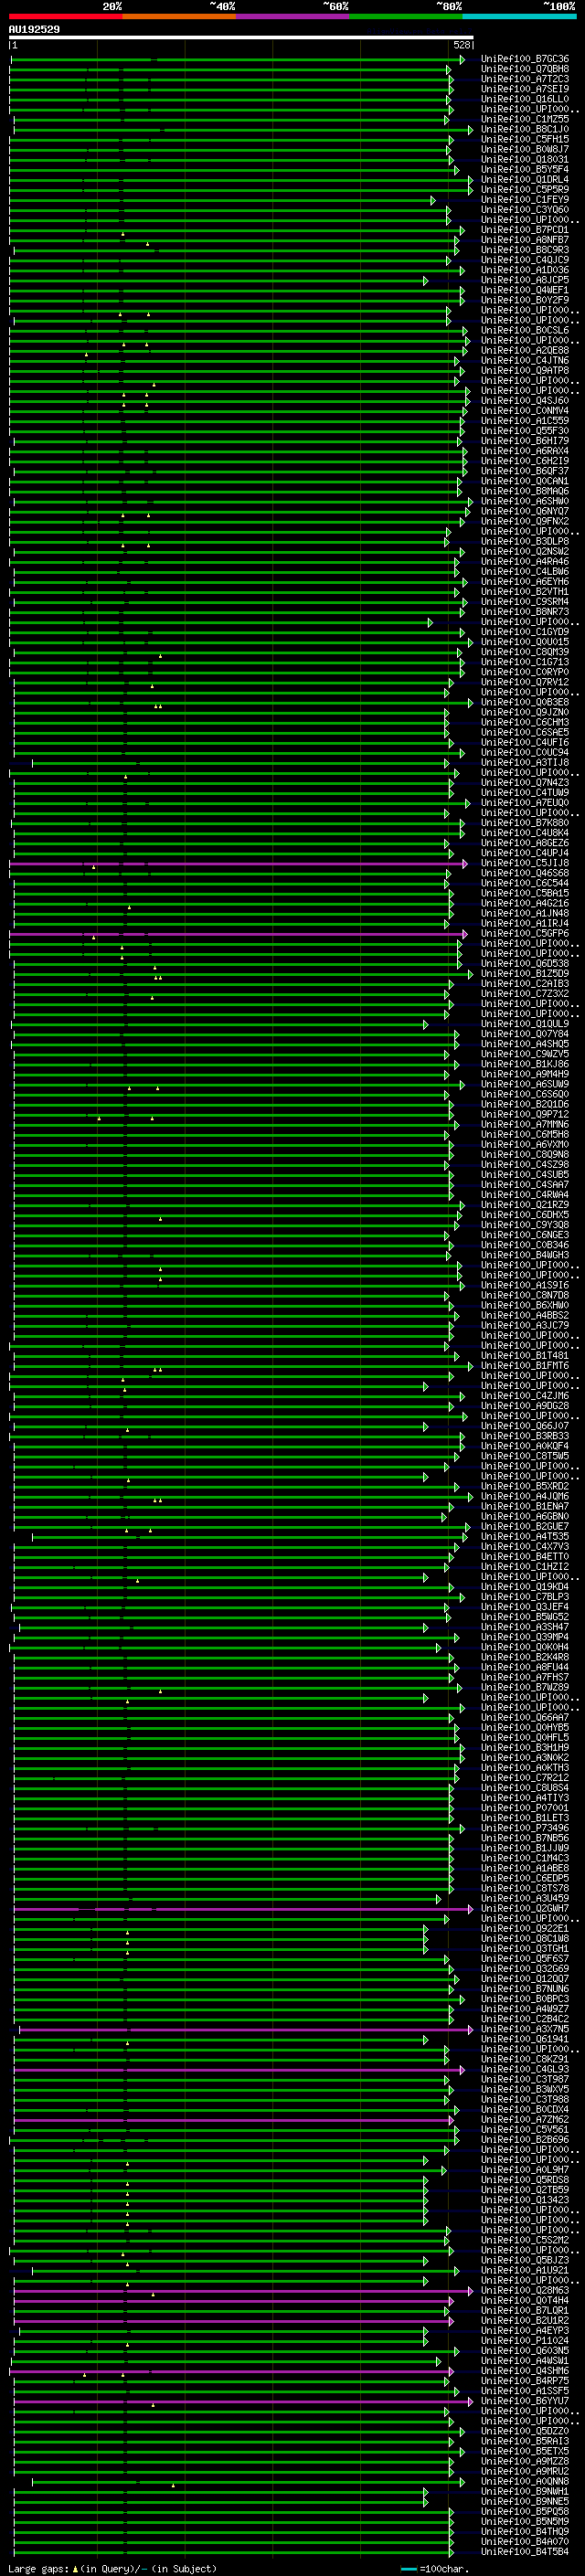Select the UniRef100_Q1DRL4 label
Screen dimensions: 585x2576
525,180
